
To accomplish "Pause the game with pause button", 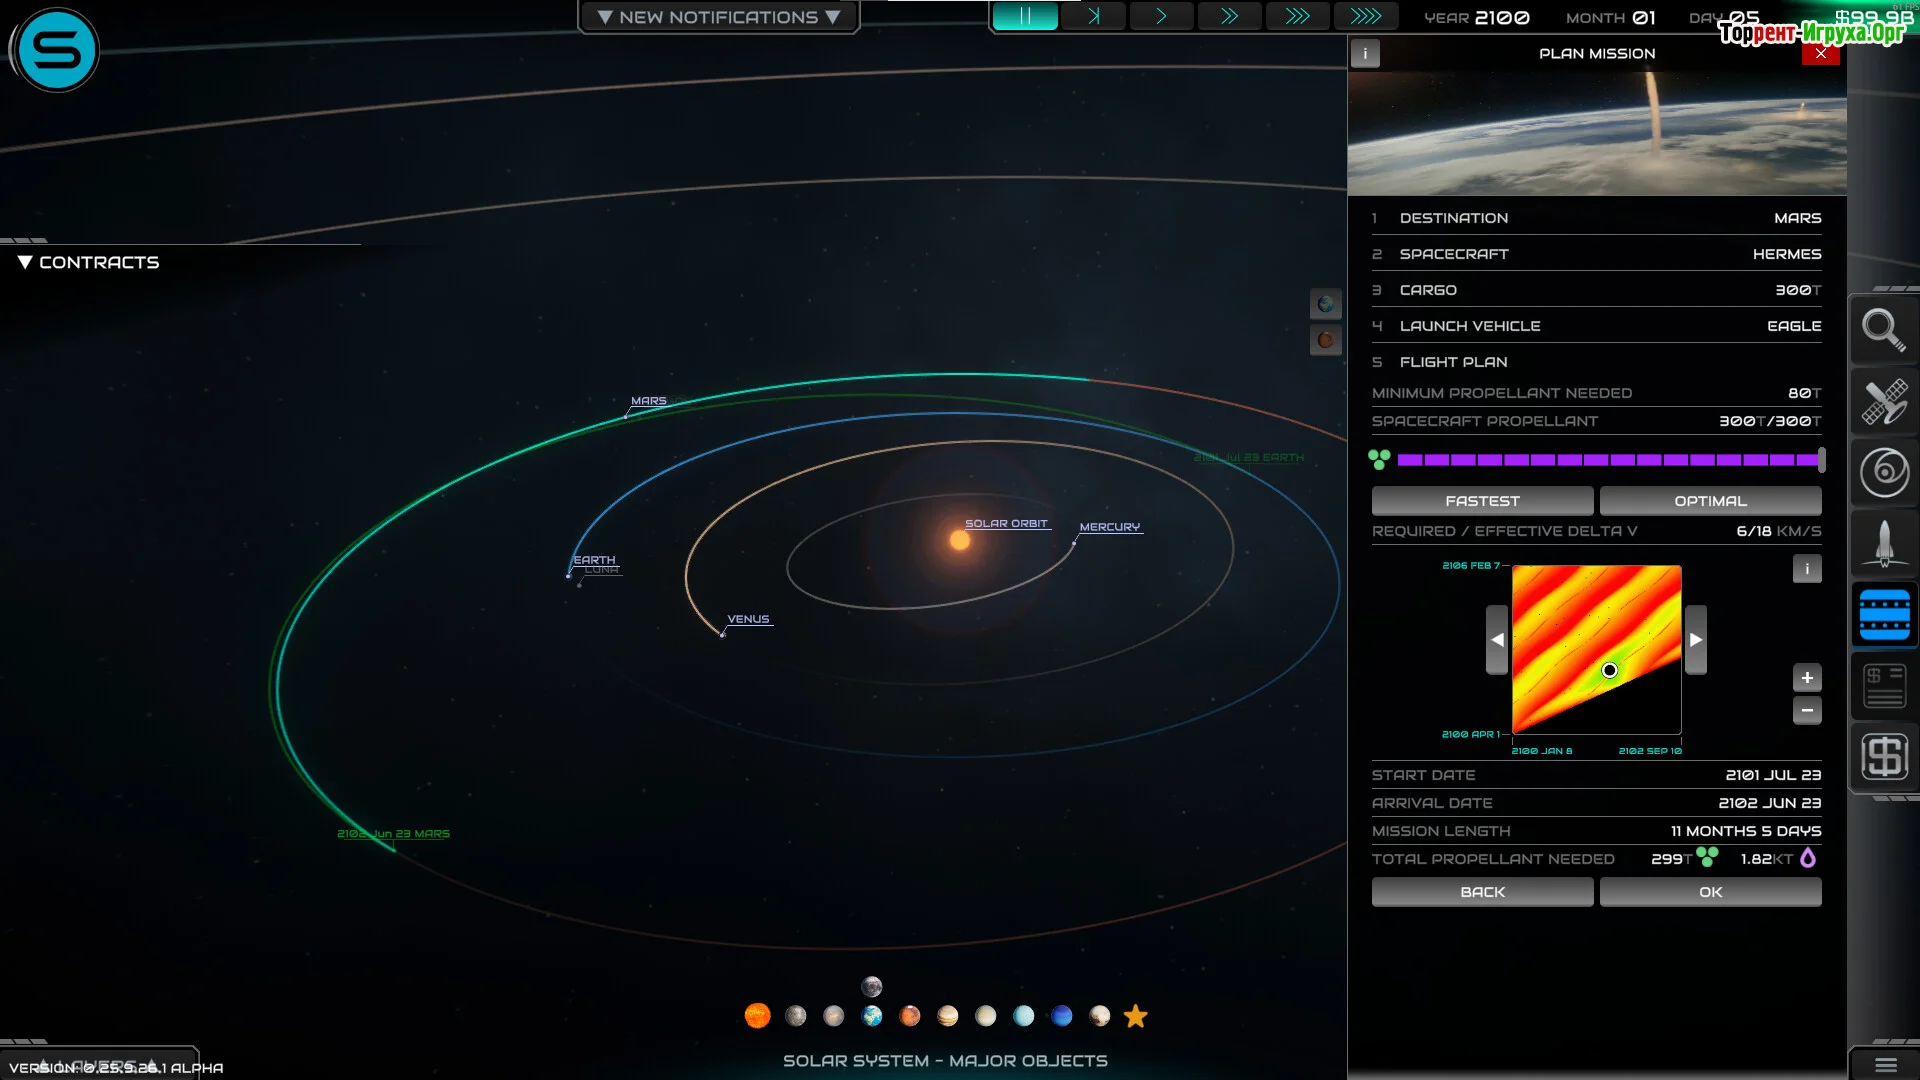I will pyautogui.click(x=1024, y=16).
